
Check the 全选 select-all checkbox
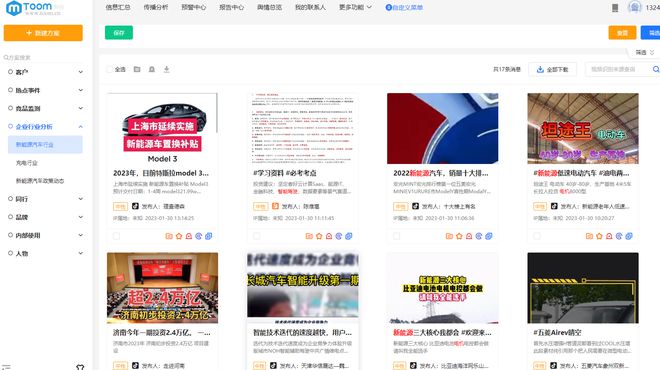tap(110, 69)
